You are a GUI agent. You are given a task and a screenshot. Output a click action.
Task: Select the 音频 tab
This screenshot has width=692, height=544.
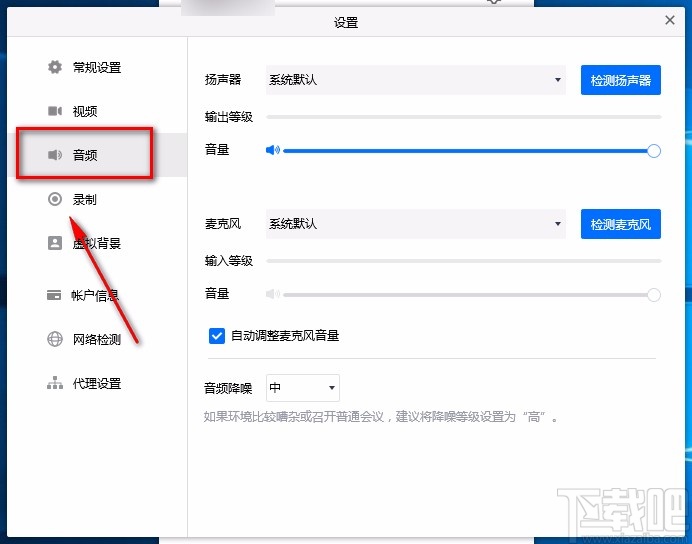pyautogui.click(x=97, y=155)
